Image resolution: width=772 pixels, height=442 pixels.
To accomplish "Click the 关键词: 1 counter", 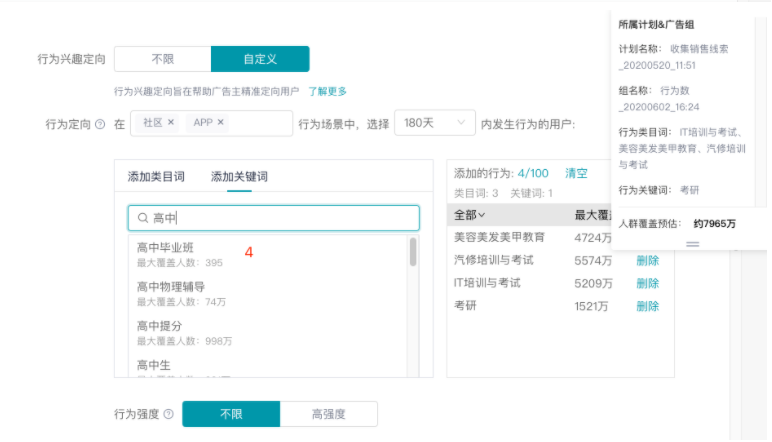I will point(531,193).
